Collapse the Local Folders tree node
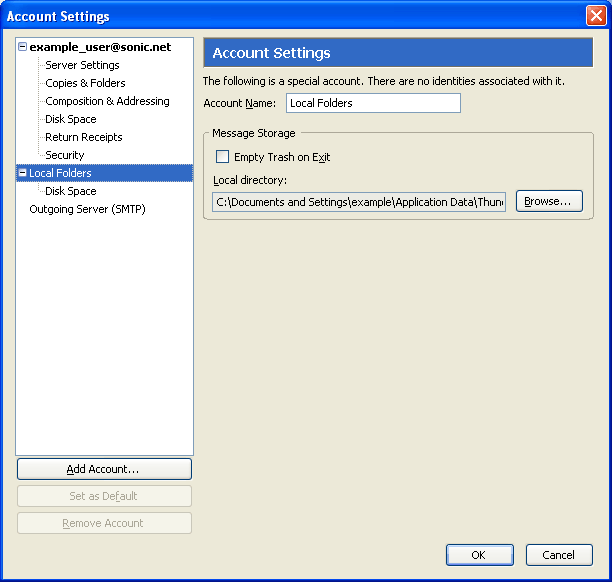The image size is (612, 582). 23,173
